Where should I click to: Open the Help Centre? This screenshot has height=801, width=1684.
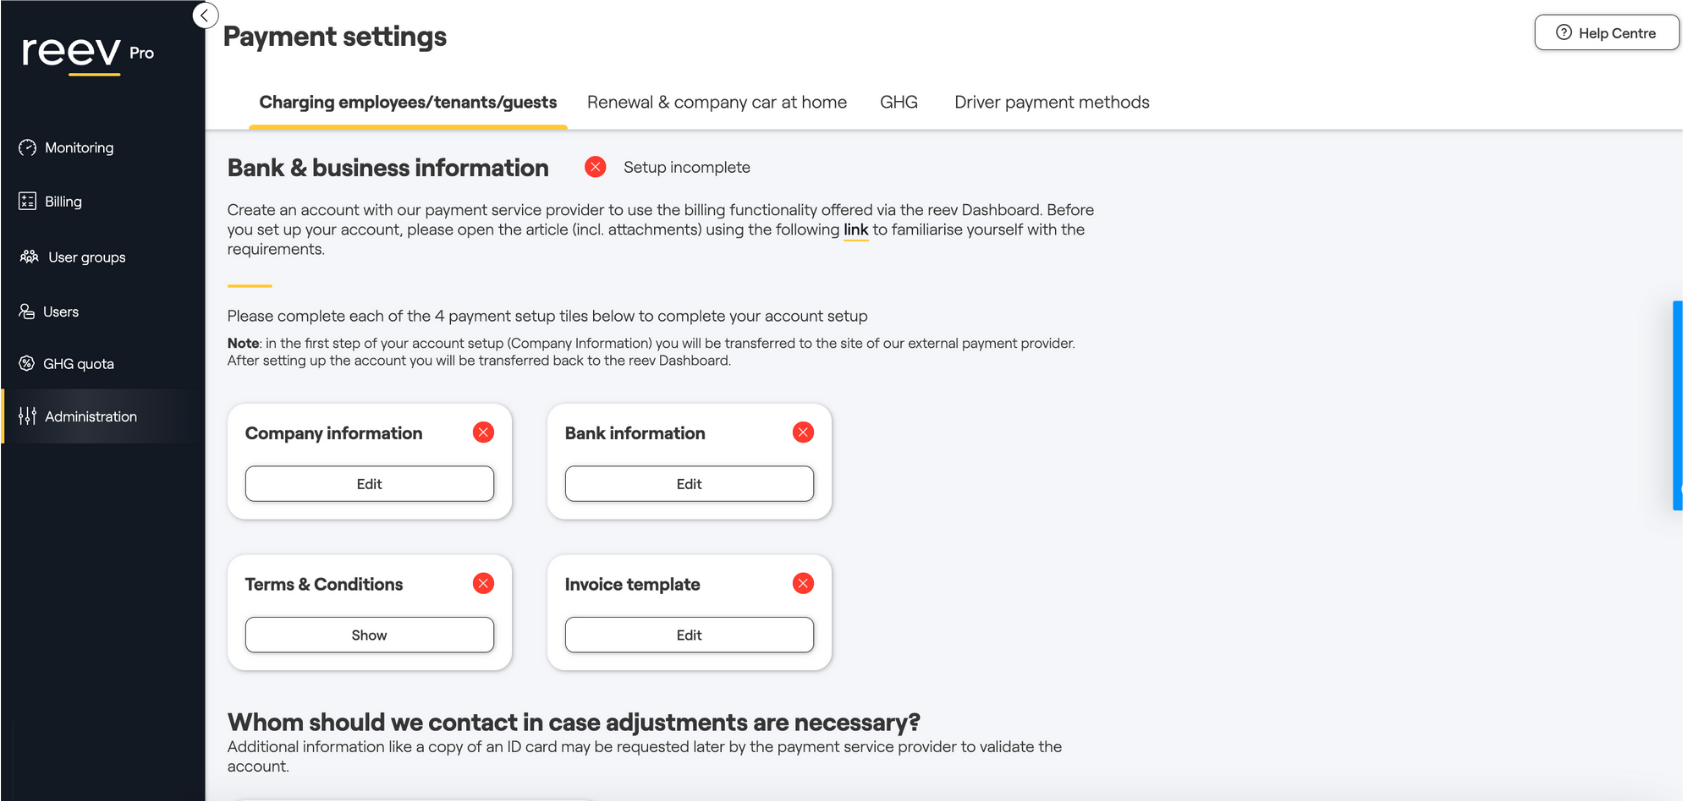pyautogui.click(x=1607, y=33)
